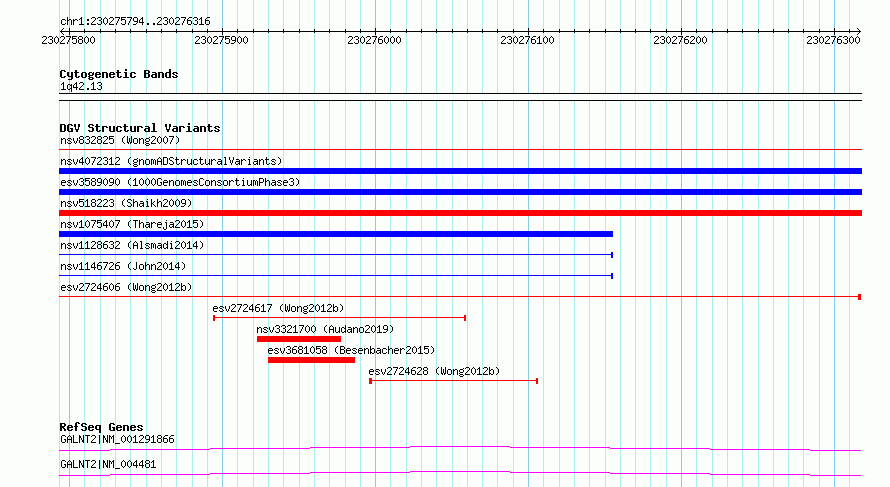Click the blue bar for esv3589090
Image resolution: width=890 pixels, height=487 pixels.
[460, 192]
